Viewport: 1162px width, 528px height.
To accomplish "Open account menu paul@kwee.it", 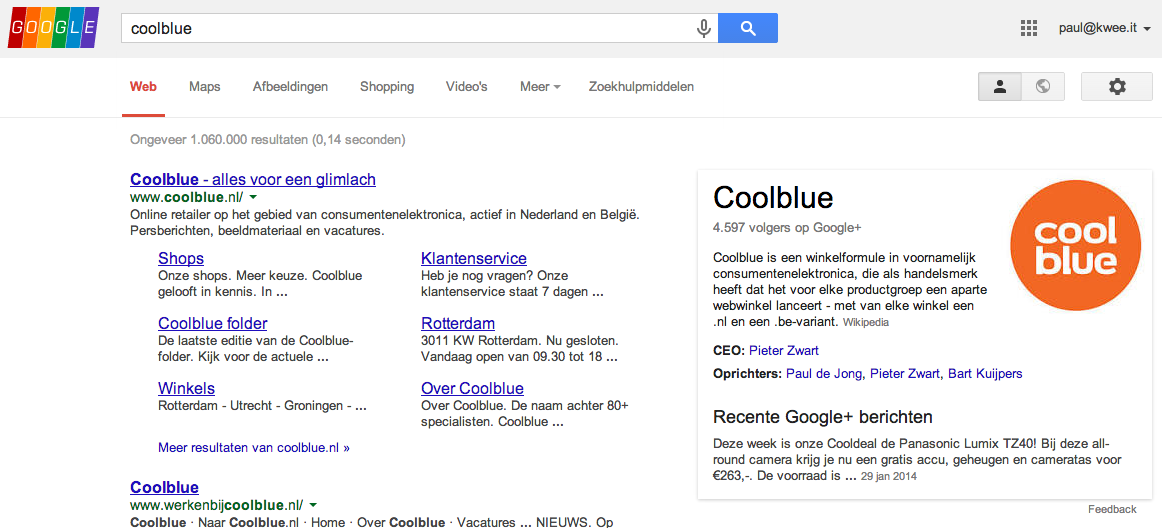I will tap(1104, 28).
